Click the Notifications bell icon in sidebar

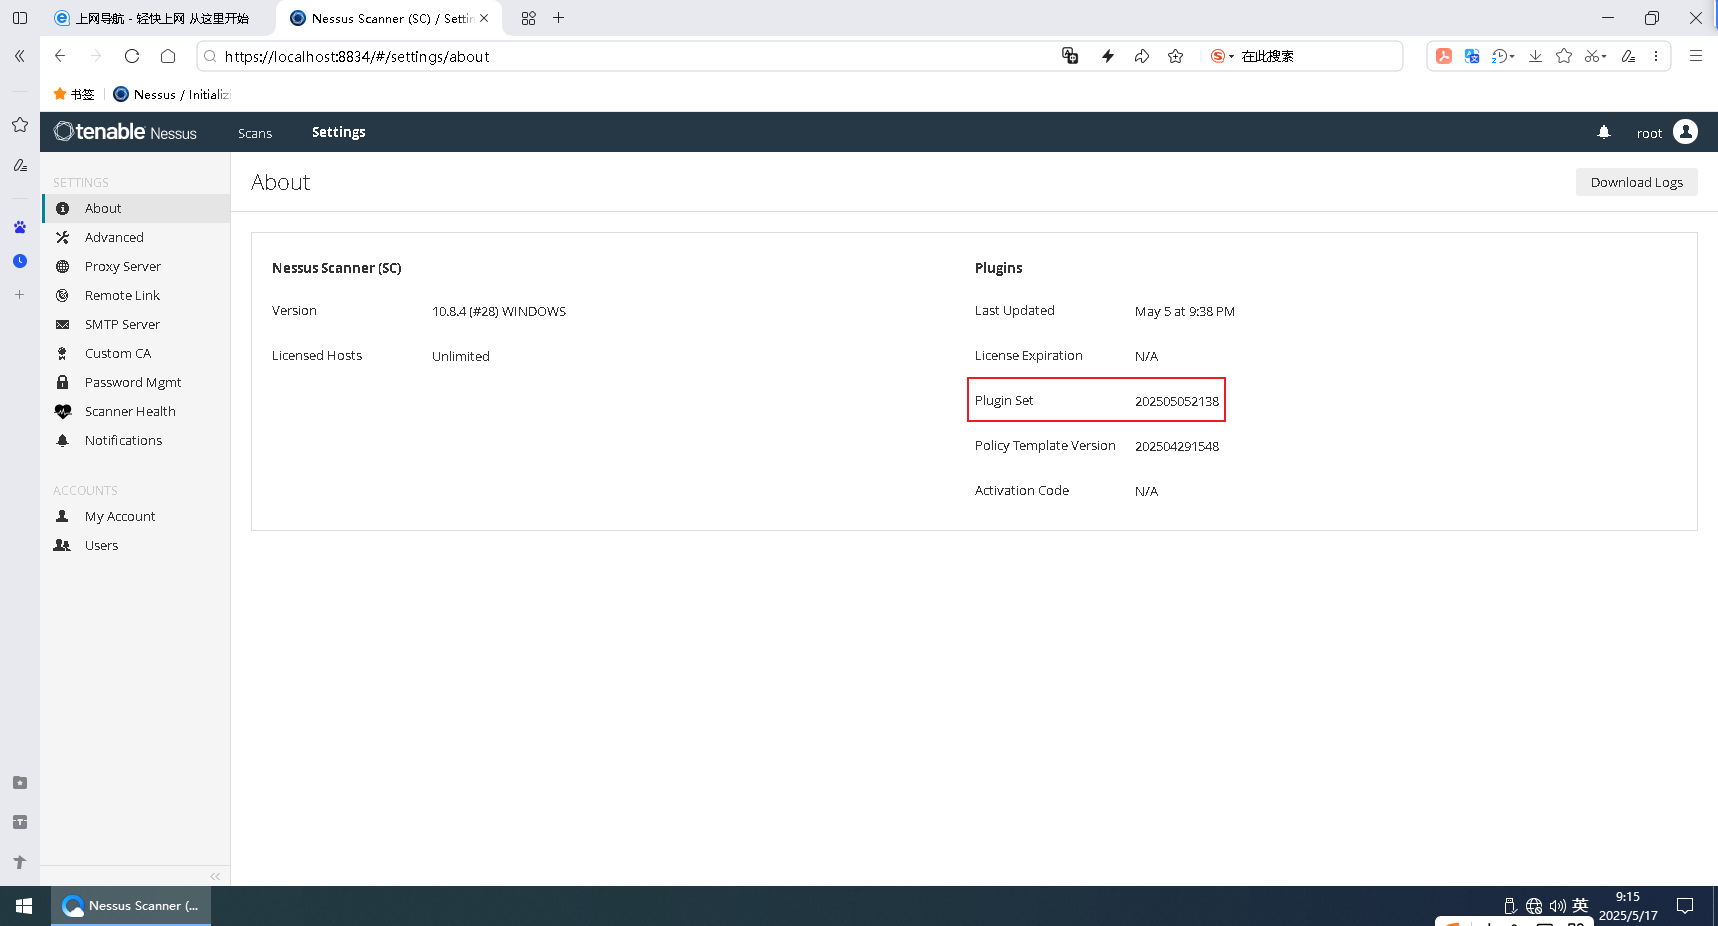63,441
